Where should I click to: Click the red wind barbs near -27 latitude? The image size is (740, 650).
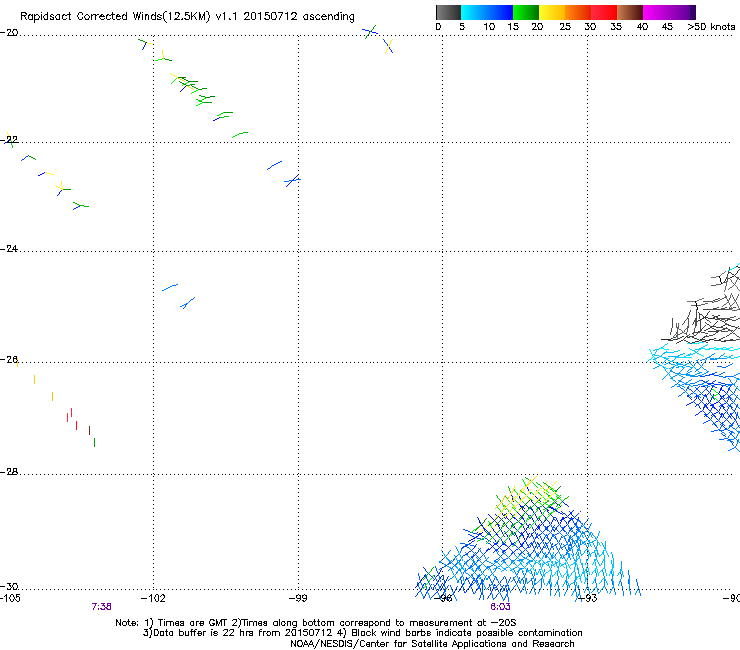[x=72, y=418]
